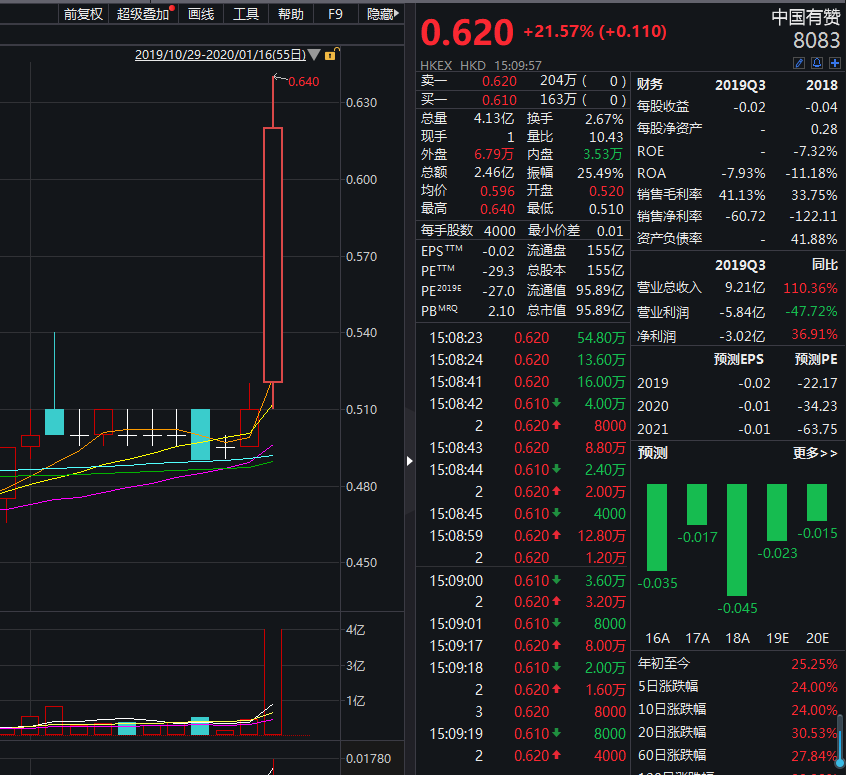Image resolution: width=846 pixels, height=775 pixels.
Task: Click the 买一 price 0.610
Action: pyautogui.click(x=499, y=100)
